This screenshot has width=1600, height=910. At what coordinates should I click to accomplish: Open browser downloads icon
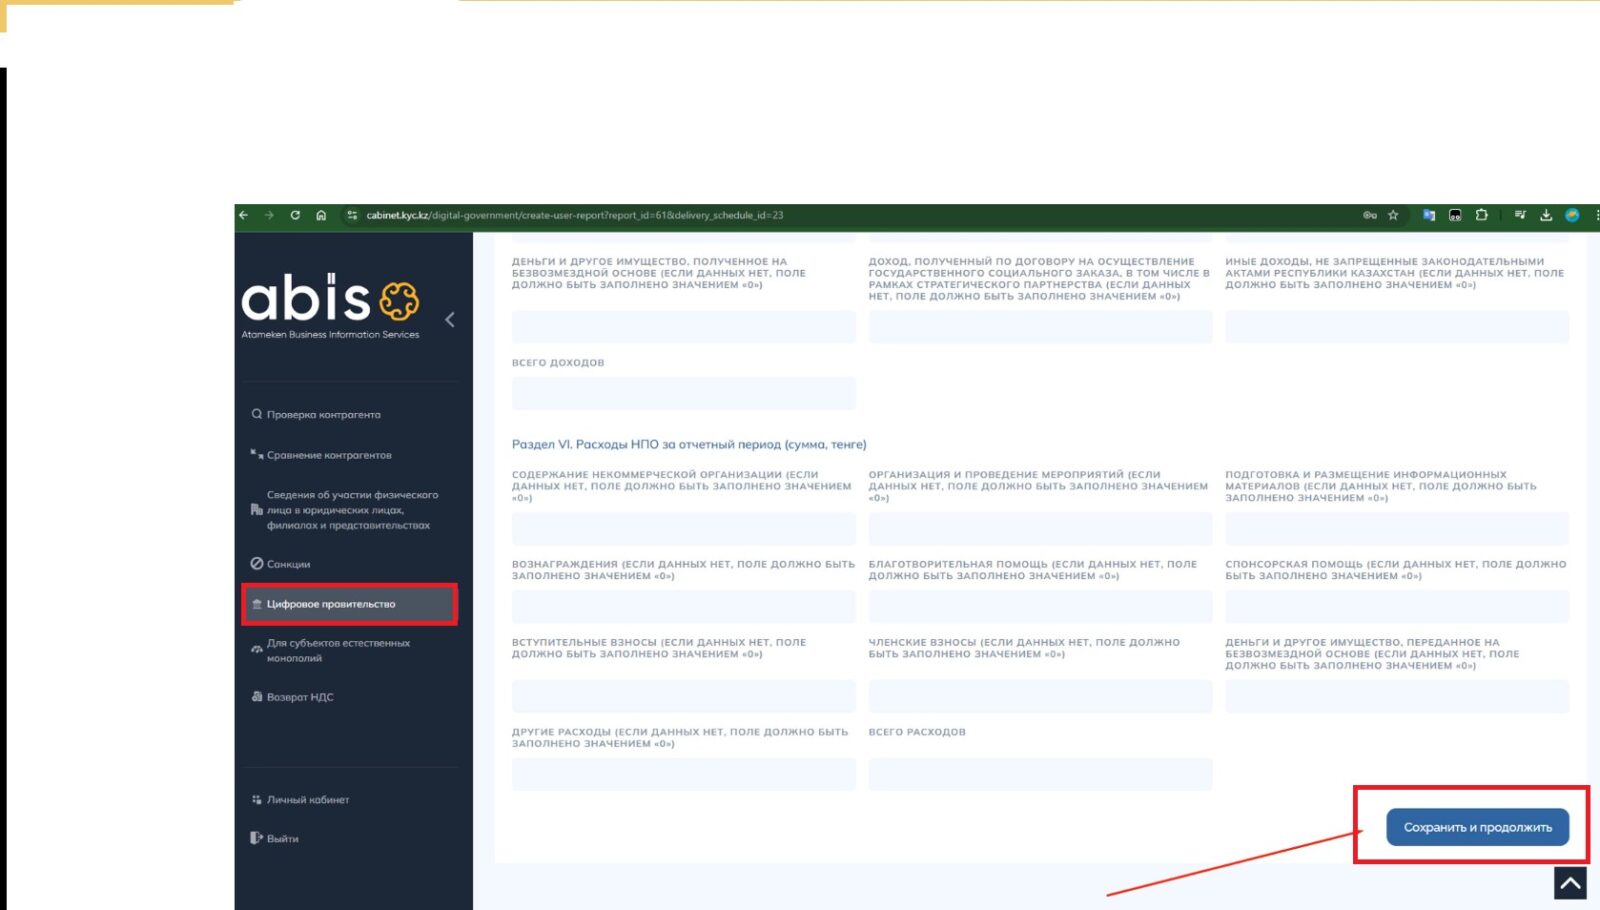pyautogui.click(x=1546, y=215)
